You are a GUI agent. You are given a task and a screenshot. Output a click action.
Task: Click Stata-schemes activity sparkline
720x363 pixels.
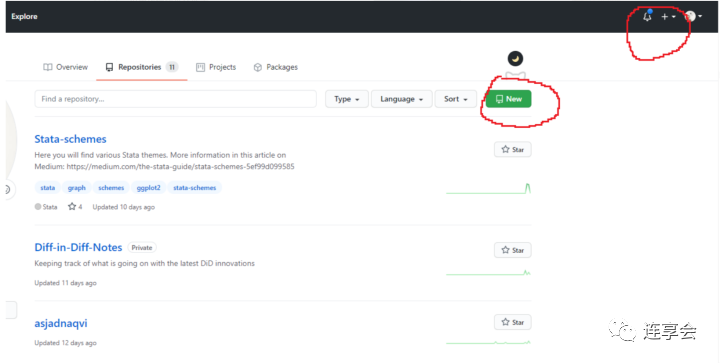point(489,189)
